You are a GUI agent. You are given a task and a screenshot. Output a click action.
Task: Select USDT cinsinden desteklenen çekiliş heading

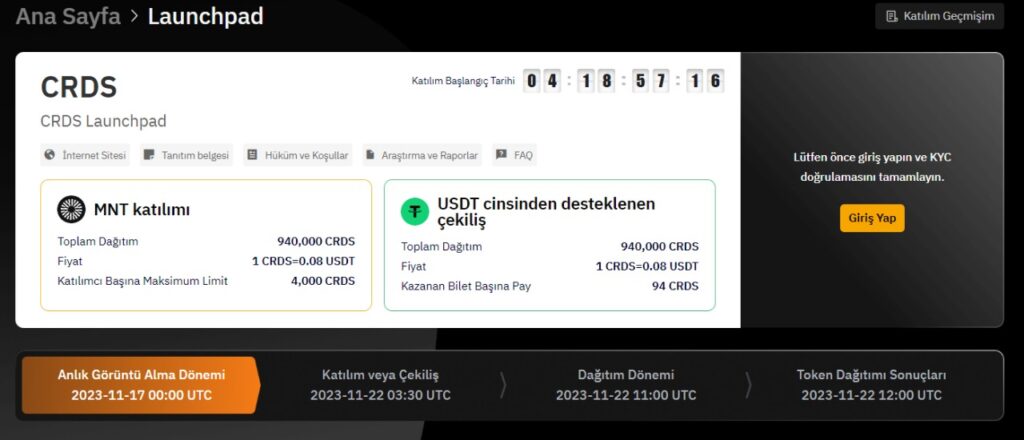(546, 212)
